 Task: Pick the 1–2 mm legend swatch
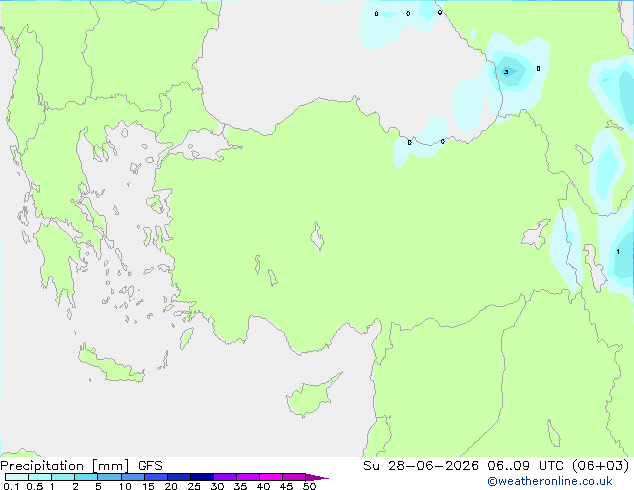[63, 477]
